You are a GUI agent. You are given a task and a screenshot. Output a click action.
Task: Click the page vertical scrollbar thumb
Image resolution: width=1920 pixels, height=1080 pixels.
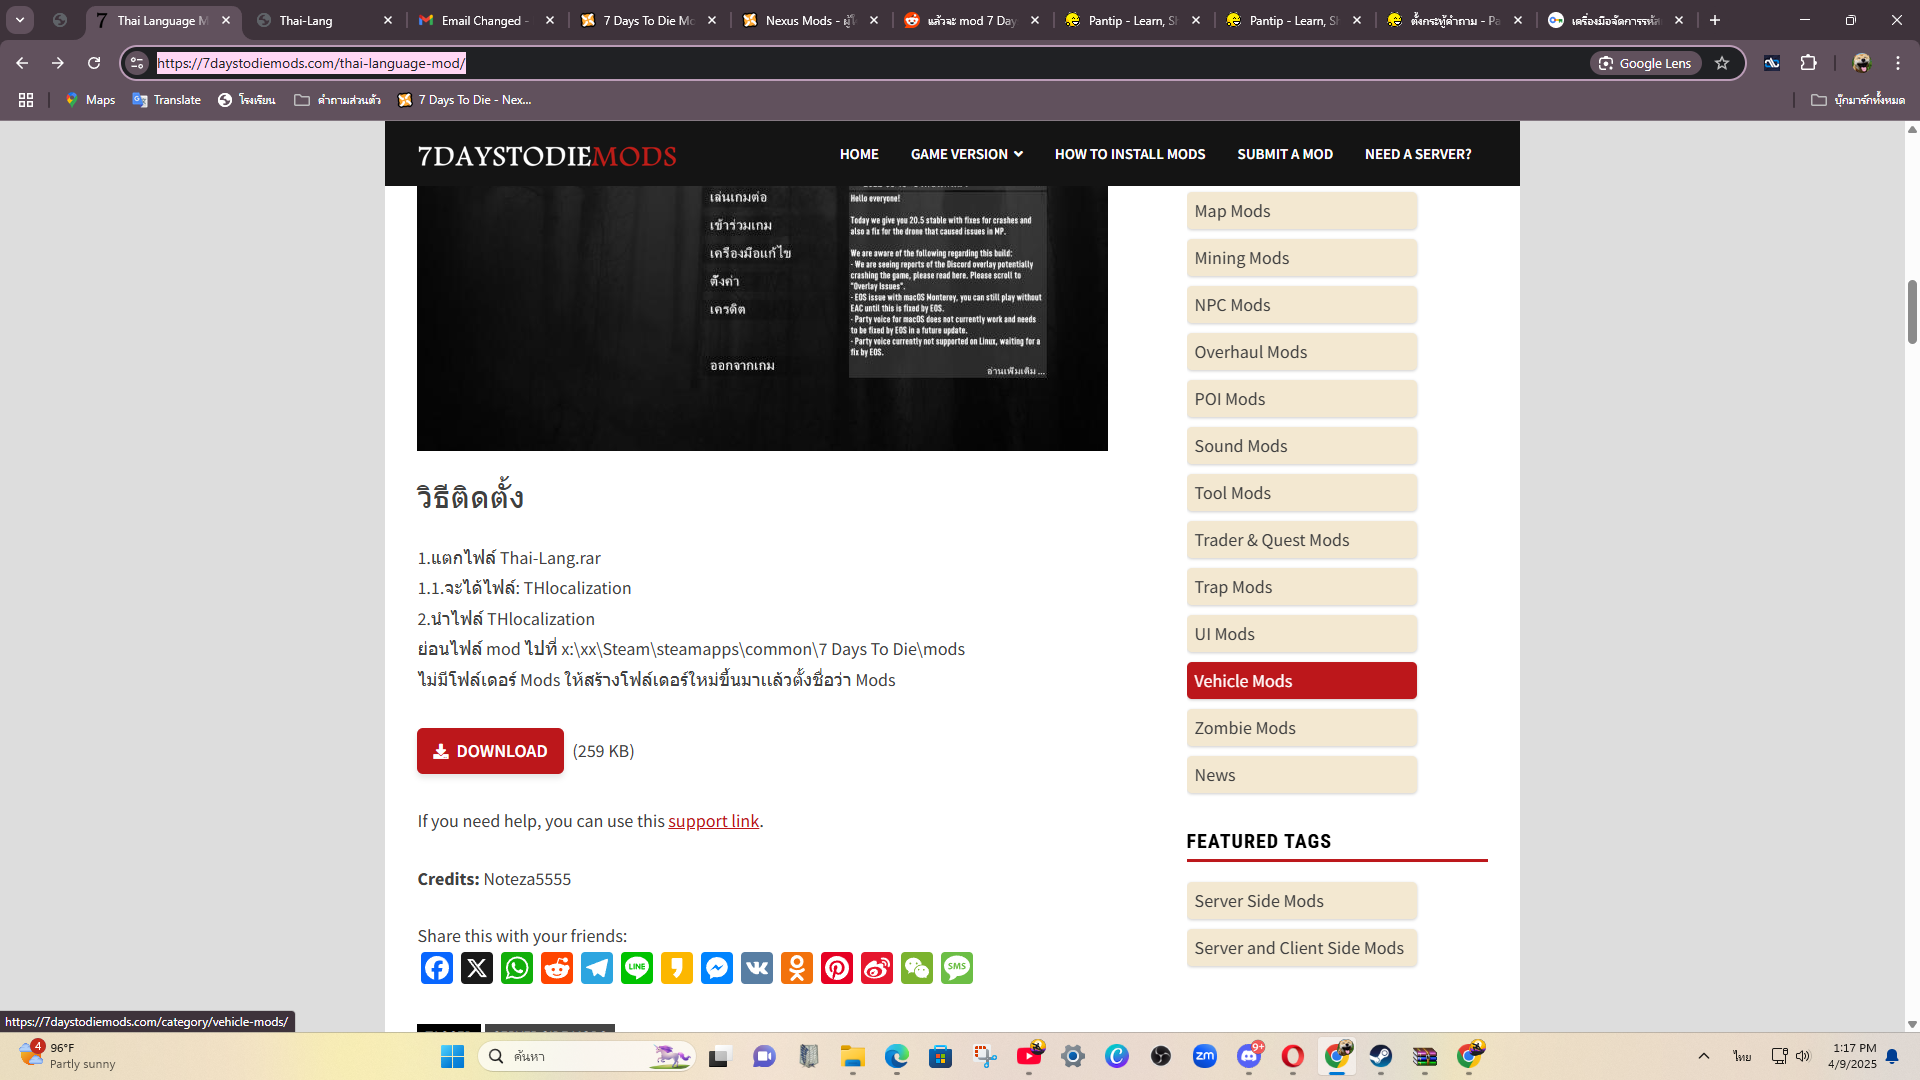[x=1912, y=311]
